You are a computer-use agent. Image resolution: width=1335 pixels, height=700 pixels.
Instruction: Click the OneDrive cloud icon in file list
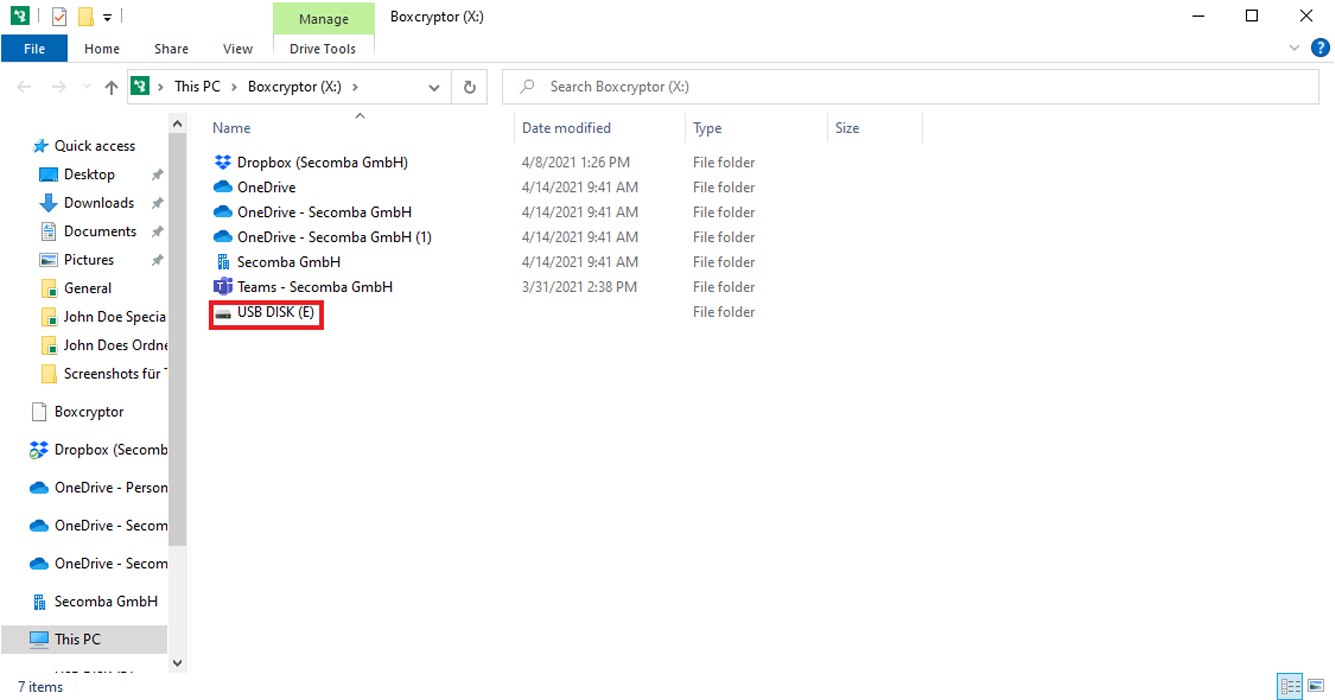pyautogui.click(x=223, y=187)
